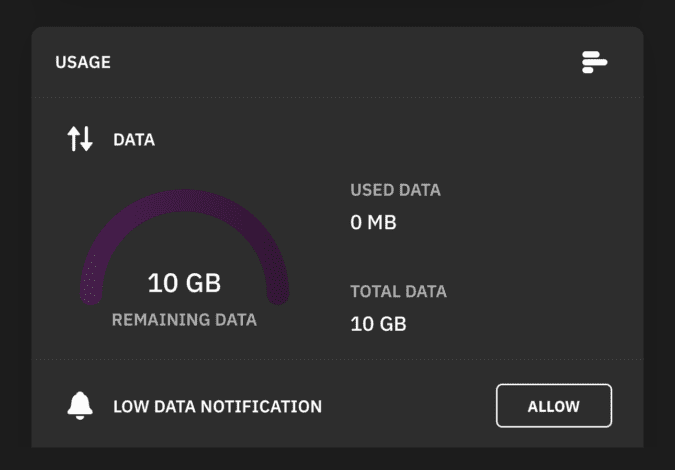
Task: Click the top of the gauge arc
Action: (185, 200)
